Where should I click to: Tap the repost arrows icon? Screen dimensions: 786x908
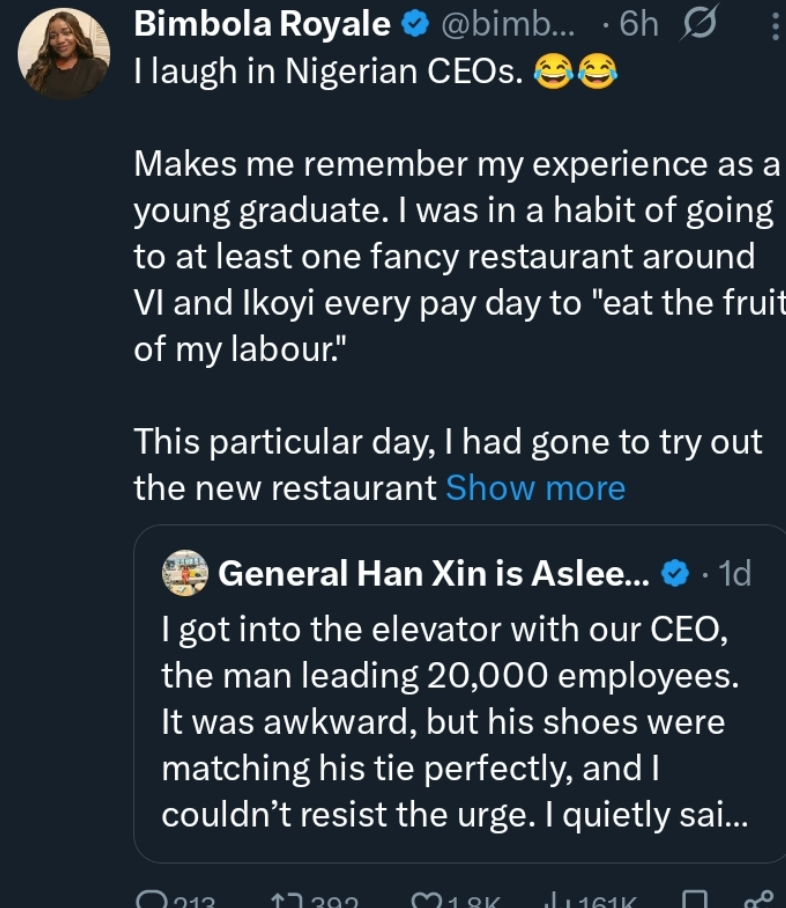coord(283,899)
